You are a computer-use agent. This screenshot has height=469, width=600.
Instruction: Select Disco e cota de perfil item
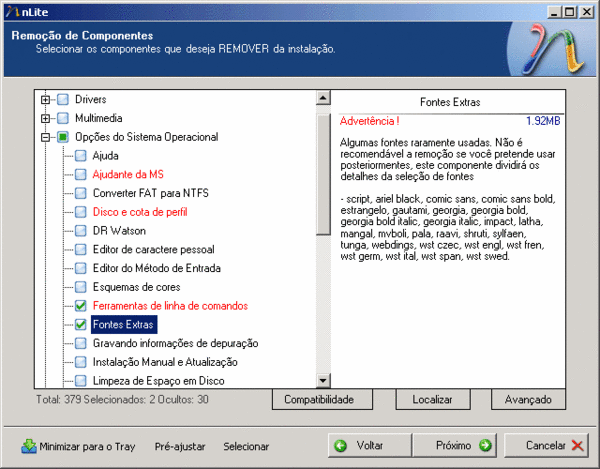(x=140, y=212)
